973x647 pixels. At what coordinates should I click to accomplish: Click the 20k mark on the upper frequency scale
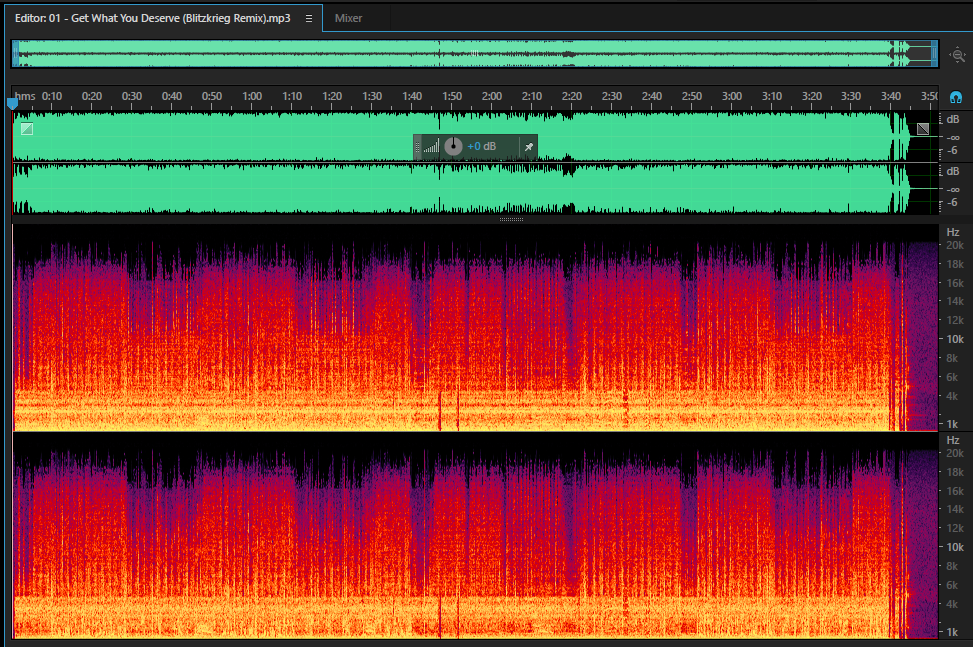[955, 246]
